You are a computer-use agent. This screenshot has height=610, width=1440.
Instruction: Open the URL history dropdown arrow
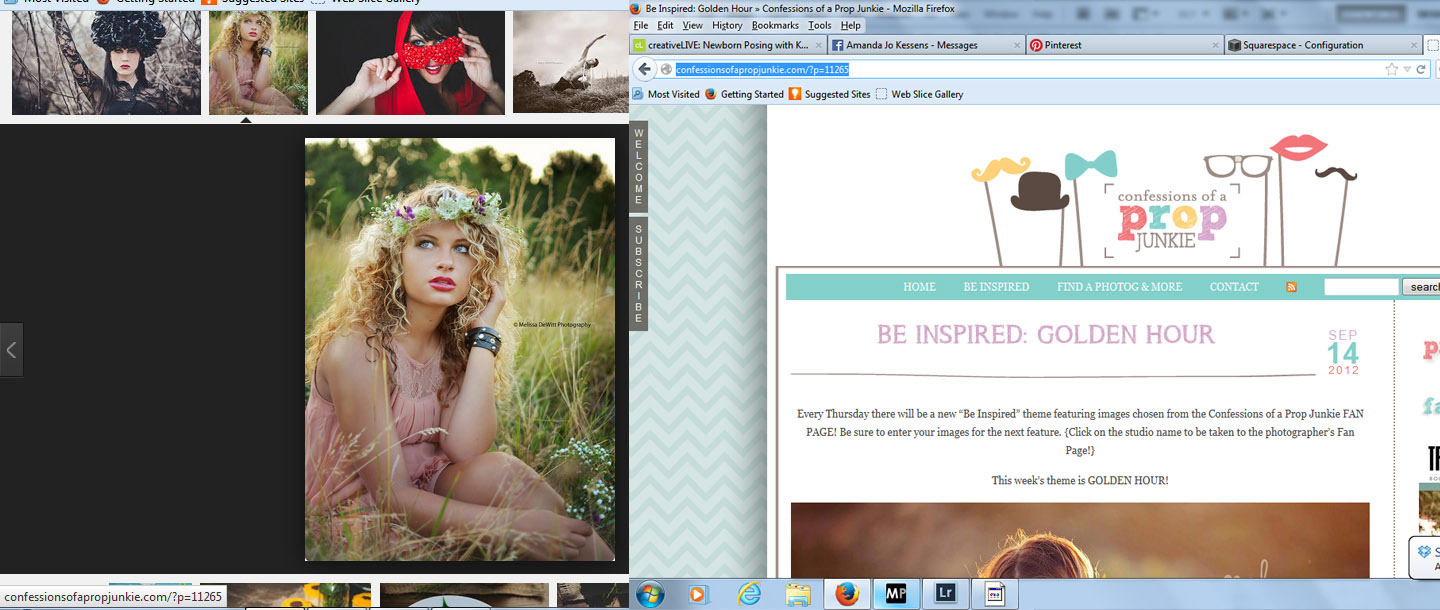point(1407,69)
